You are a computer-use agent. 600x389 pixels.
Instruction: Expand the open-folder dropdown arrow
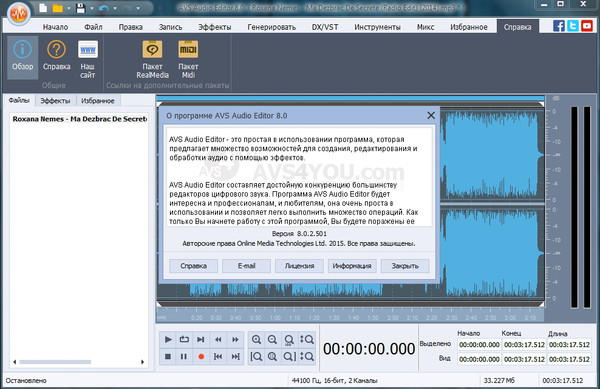(68, 8)
